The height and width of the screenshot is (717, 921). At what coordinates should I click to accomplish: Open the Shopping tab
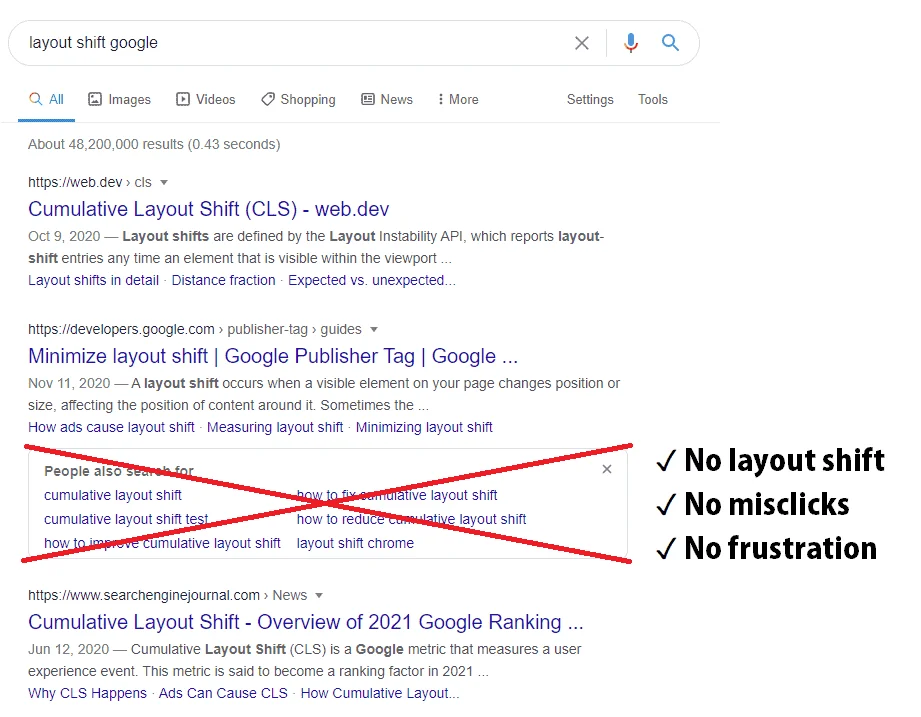[x=298, y=99]
